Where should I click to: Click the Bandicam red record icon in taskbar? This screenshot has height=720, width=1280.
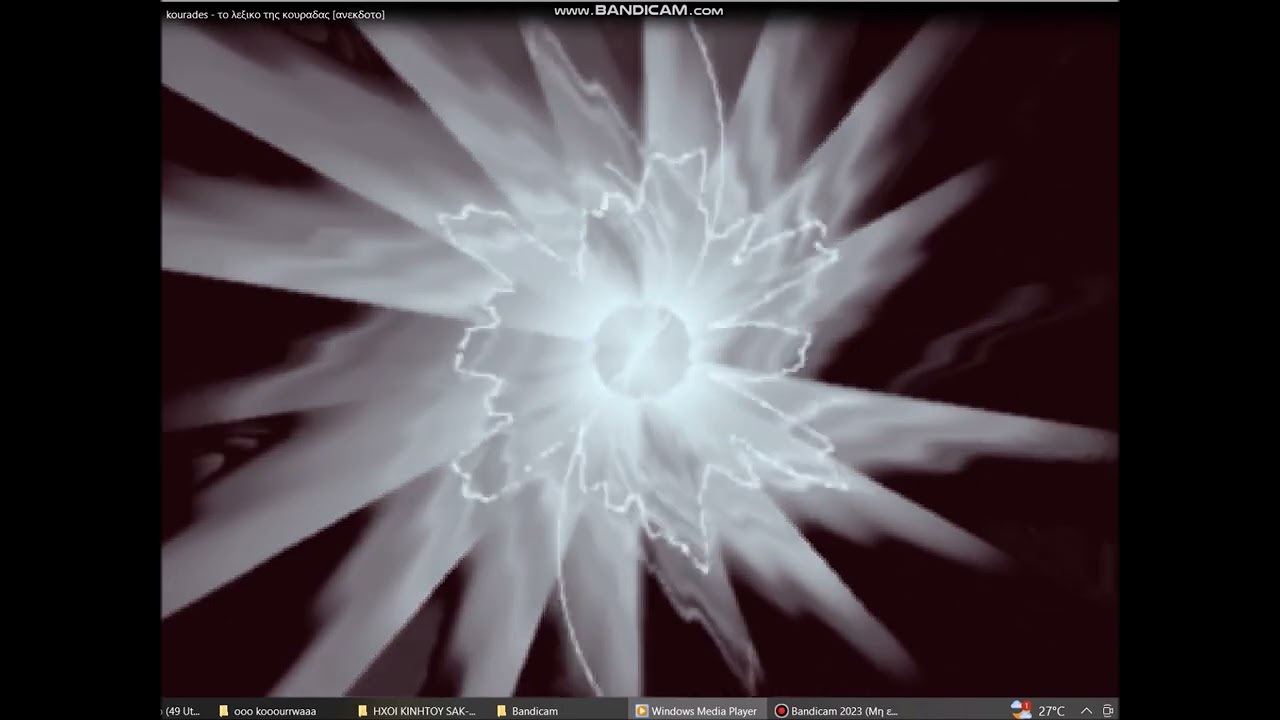[781, 711]
